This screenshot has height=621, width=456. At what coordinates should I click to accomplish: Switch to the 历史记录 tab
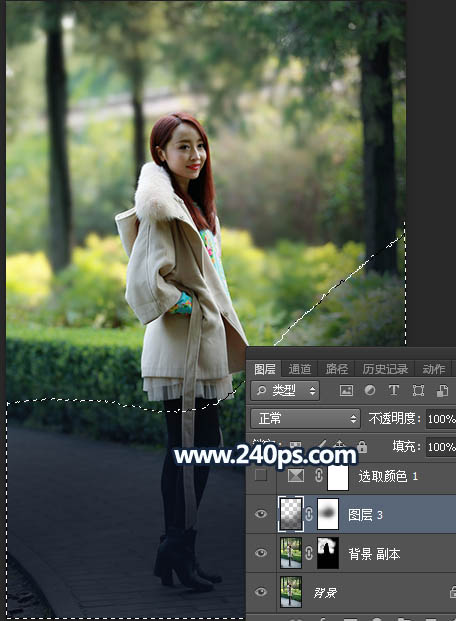385,369
